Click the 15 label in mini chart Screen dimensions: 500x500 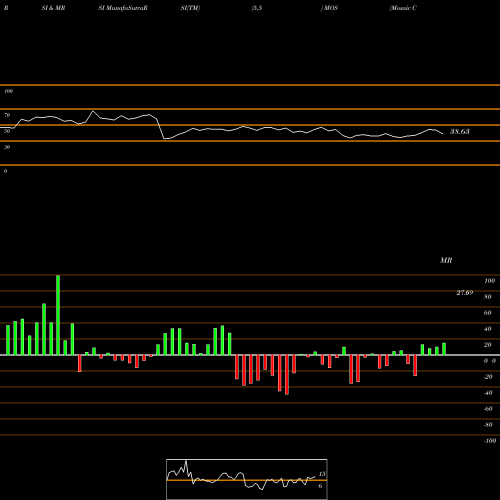322,474
